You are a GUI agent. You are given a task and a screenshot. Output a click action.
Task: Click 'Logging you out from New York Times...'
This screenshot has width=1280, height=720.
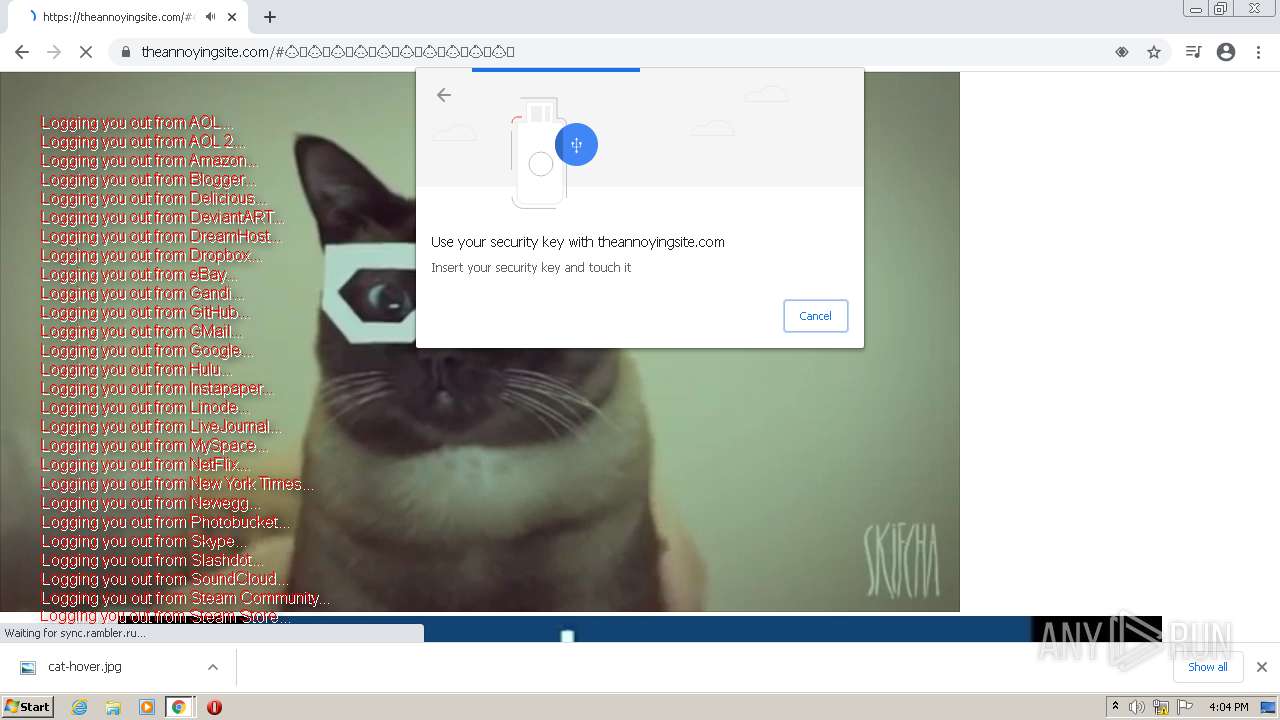(177, 484)
